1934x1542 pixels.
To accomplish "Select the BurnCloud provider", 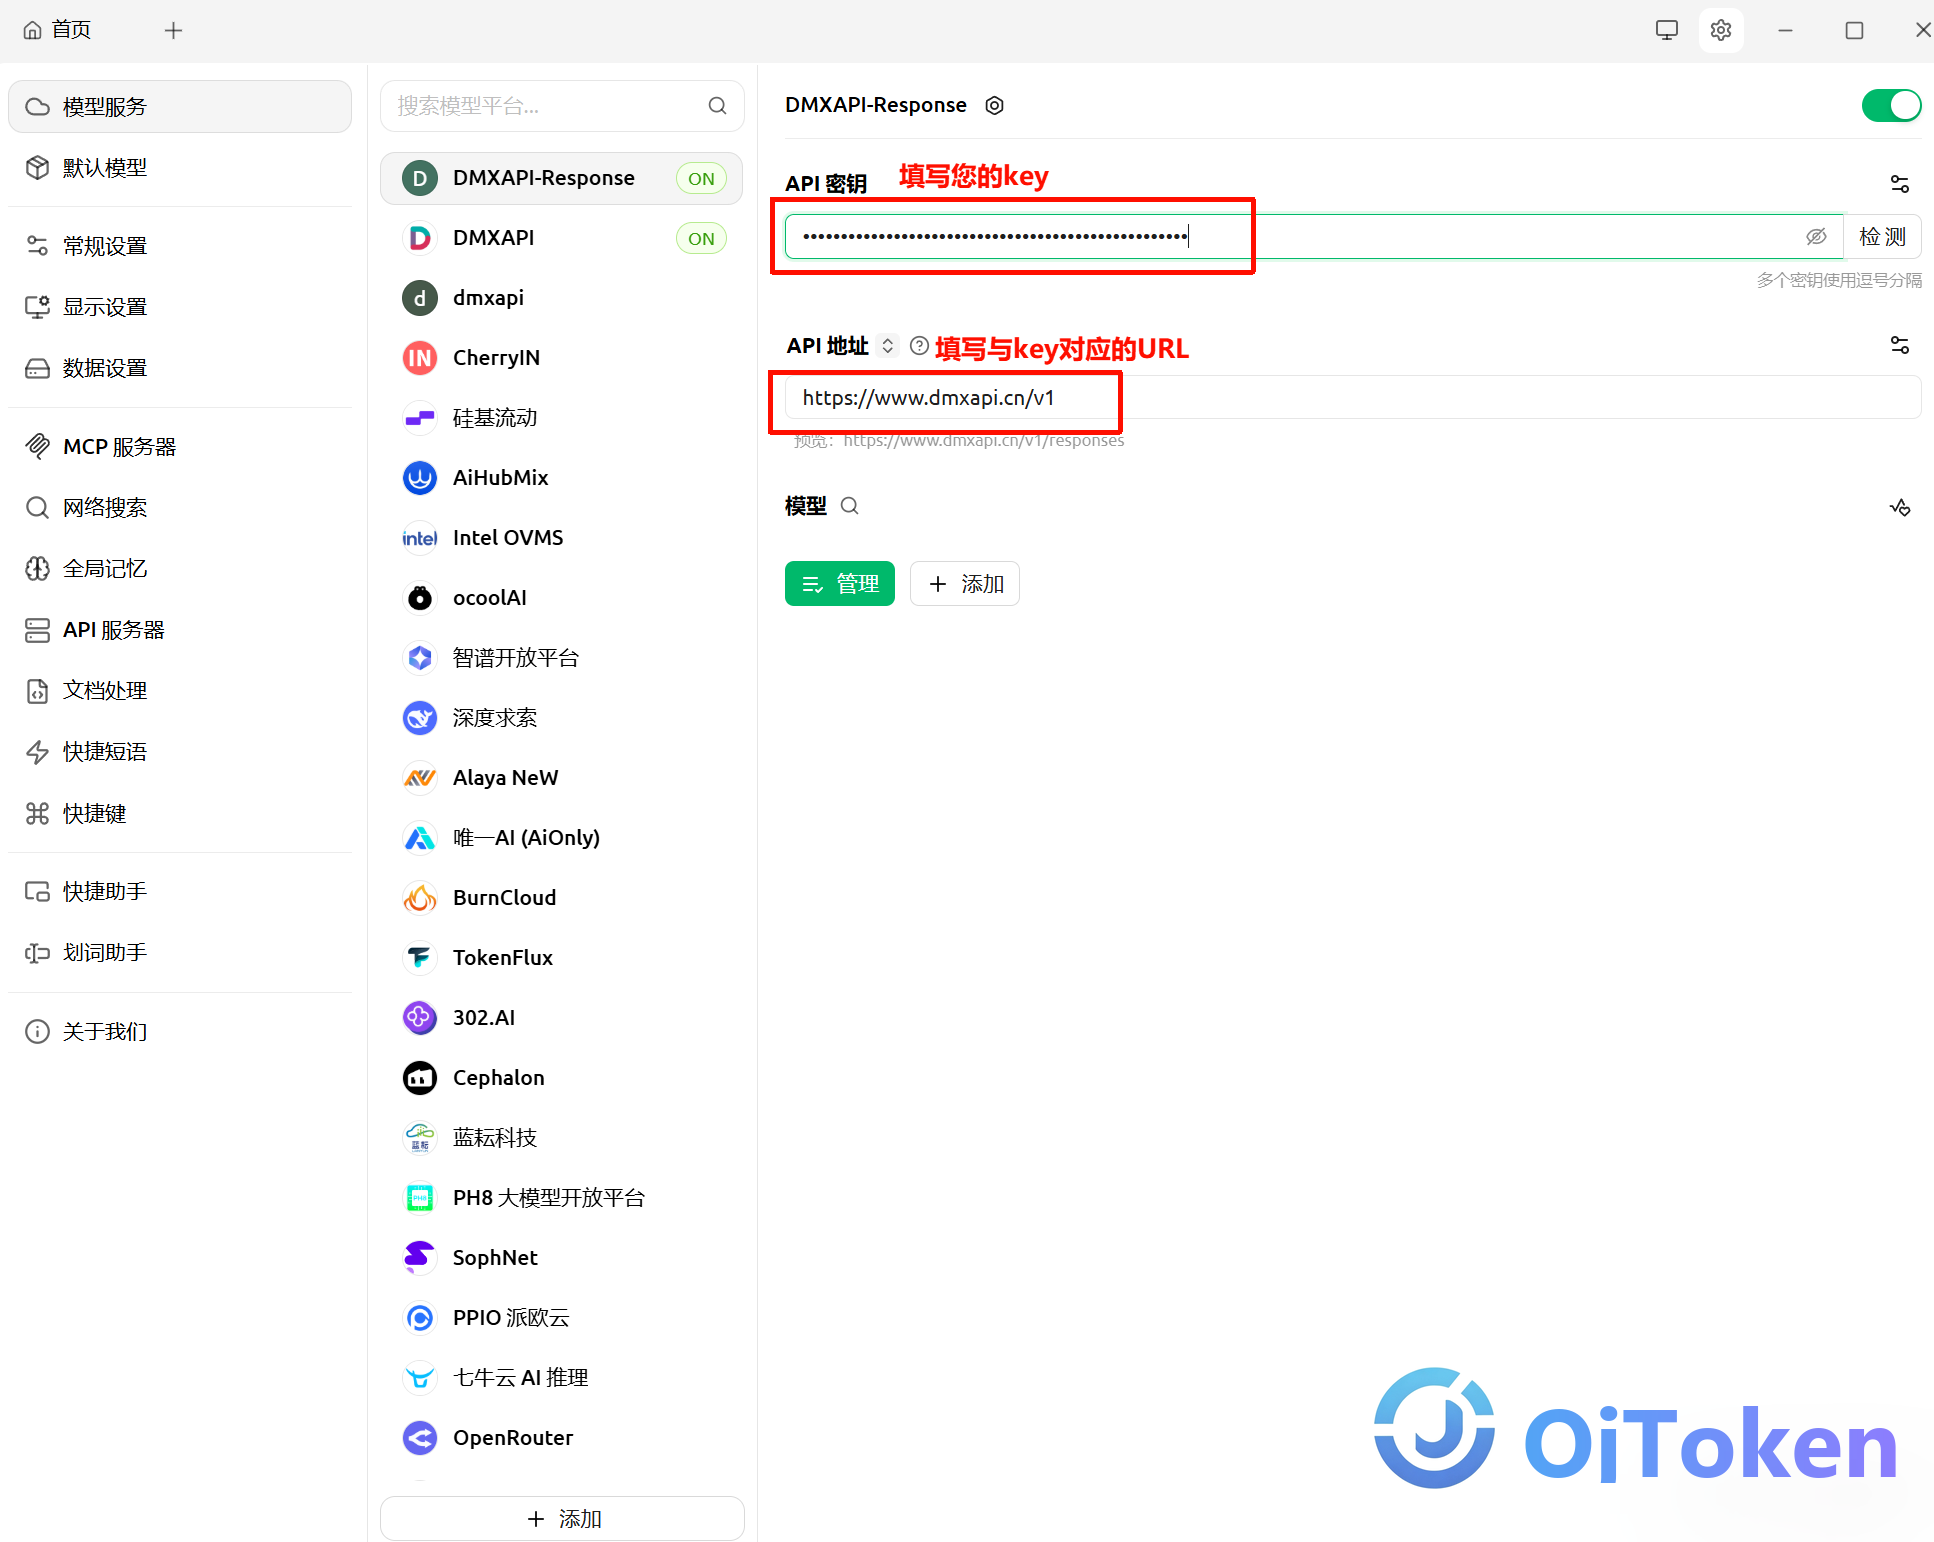I will (562, 898).
